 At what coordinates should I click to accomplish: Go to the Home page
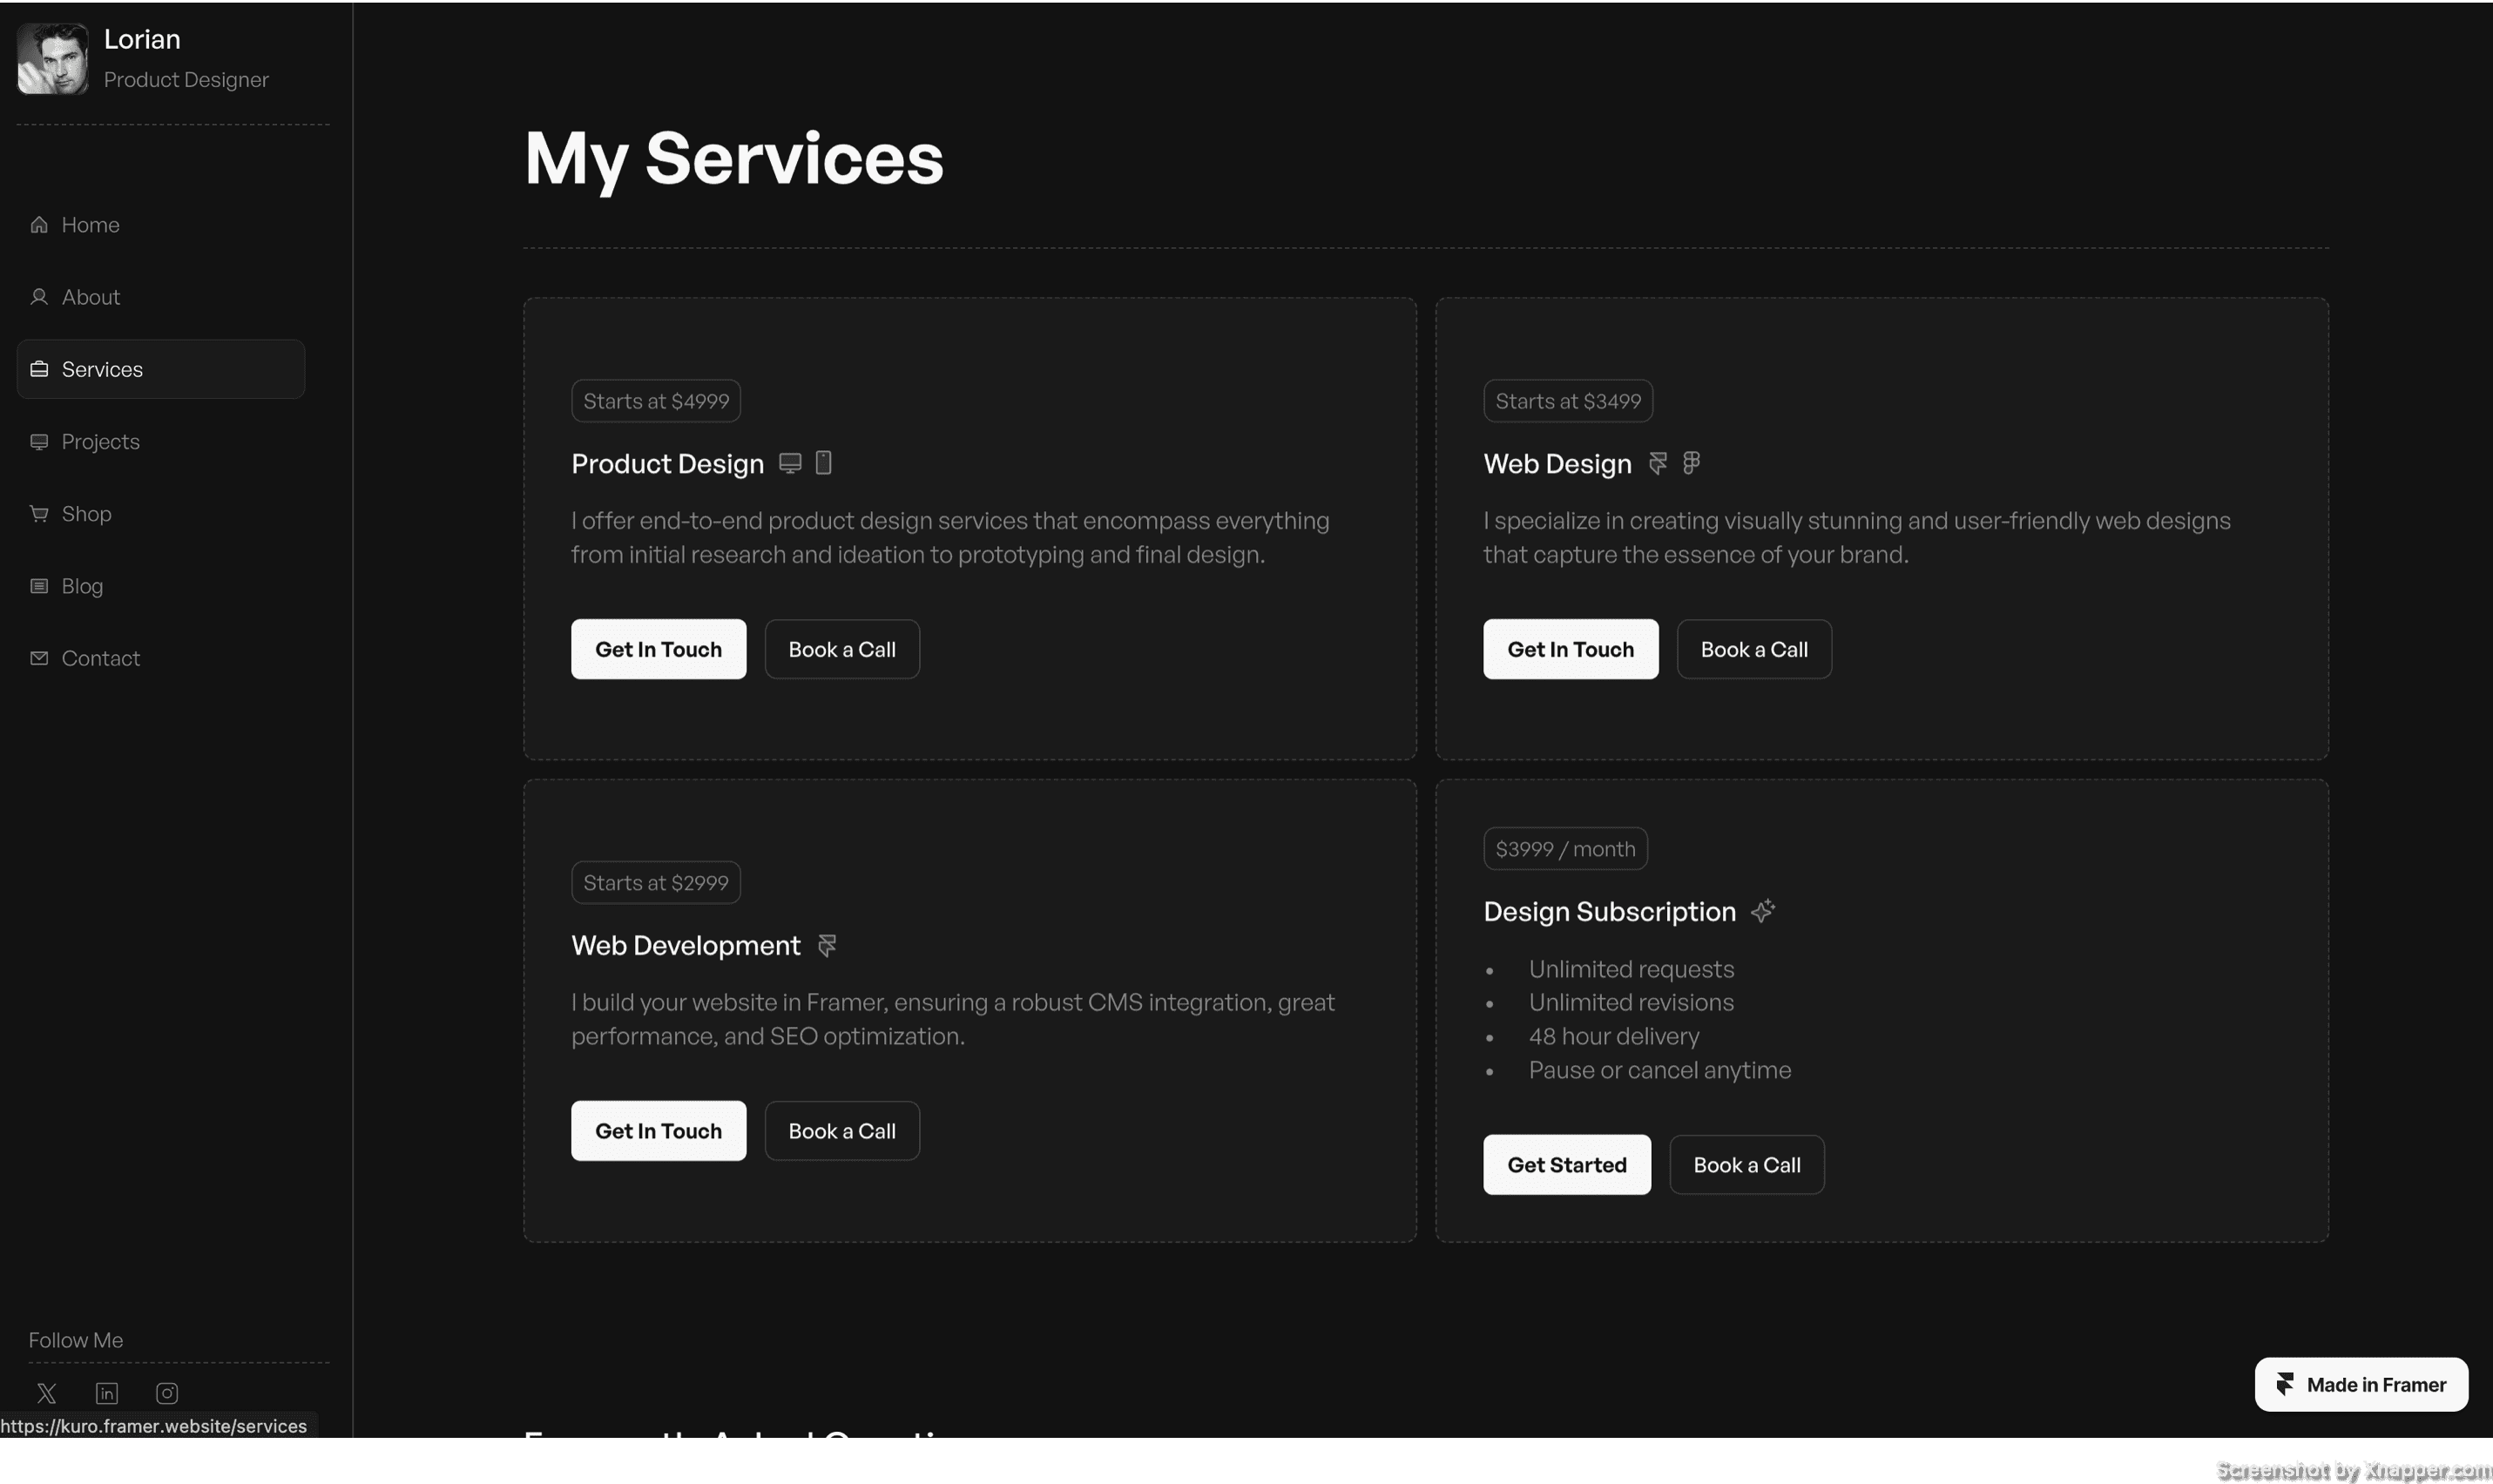(x=89, y=225)
